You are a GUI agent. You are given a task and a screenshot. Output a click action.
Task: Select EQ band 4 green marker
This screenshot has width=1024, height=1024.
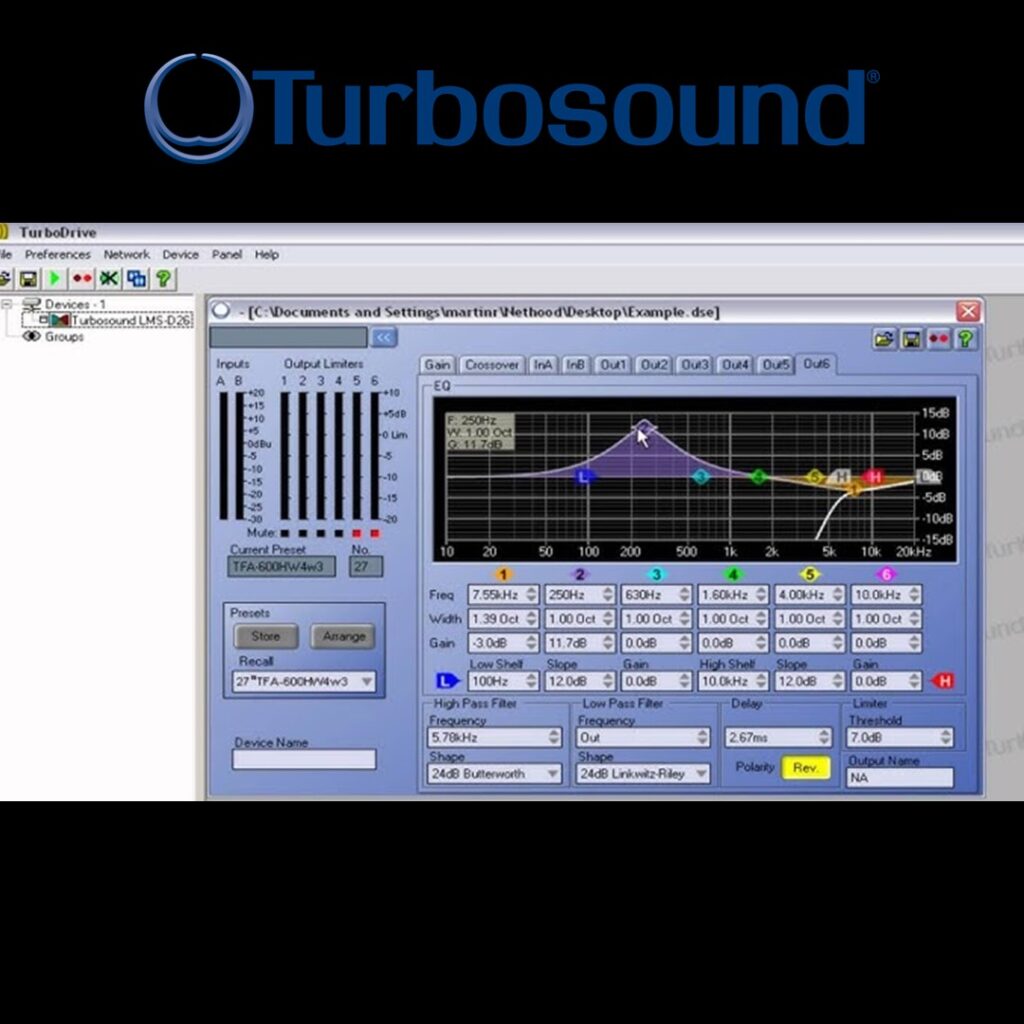(733, 574)
